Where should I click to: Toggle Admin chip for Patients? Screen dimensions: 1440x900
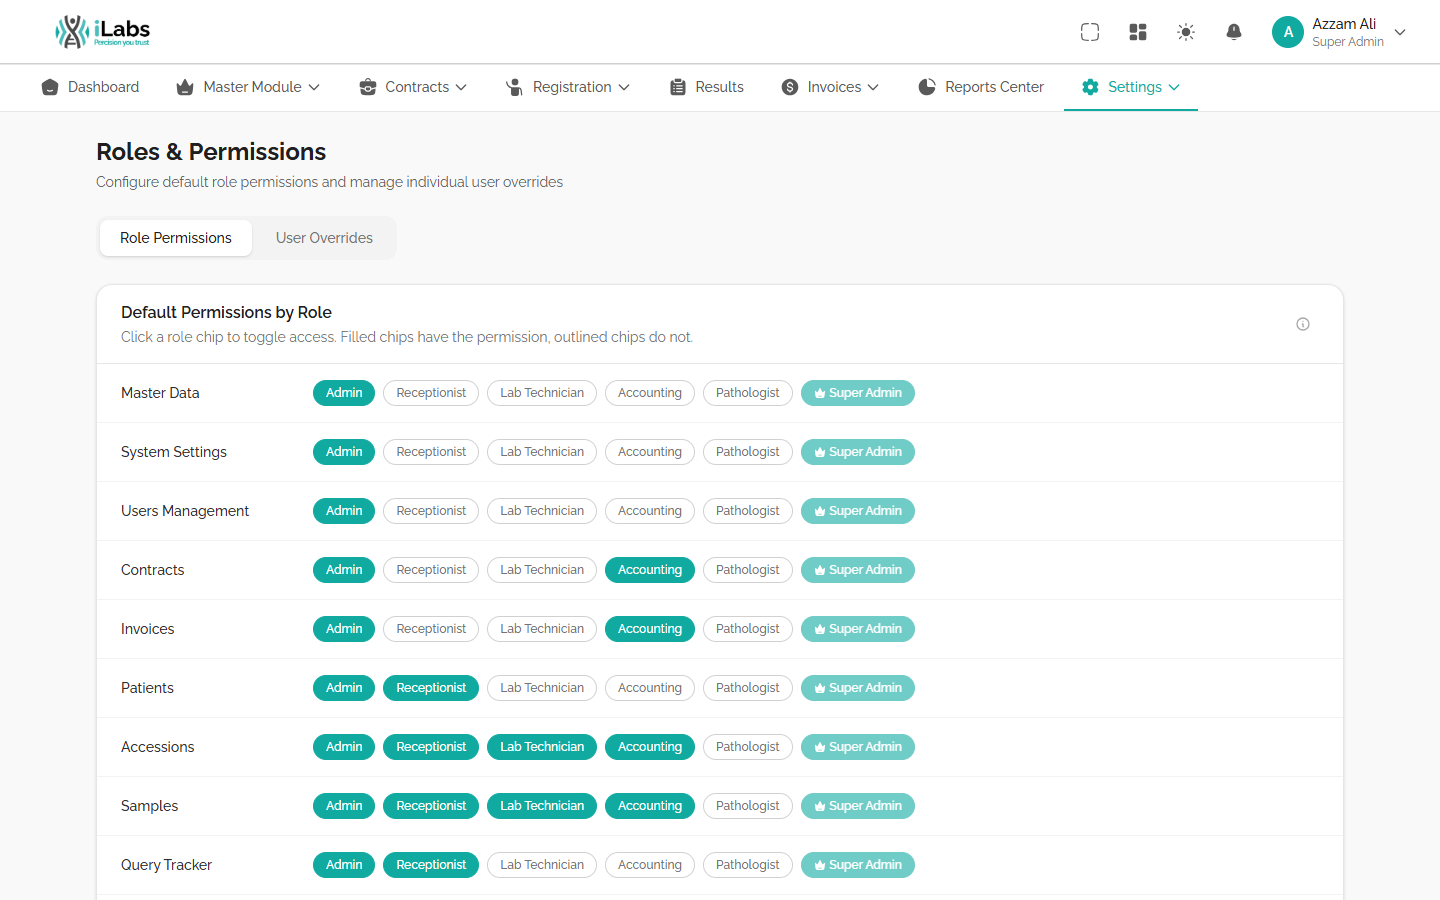344,688
